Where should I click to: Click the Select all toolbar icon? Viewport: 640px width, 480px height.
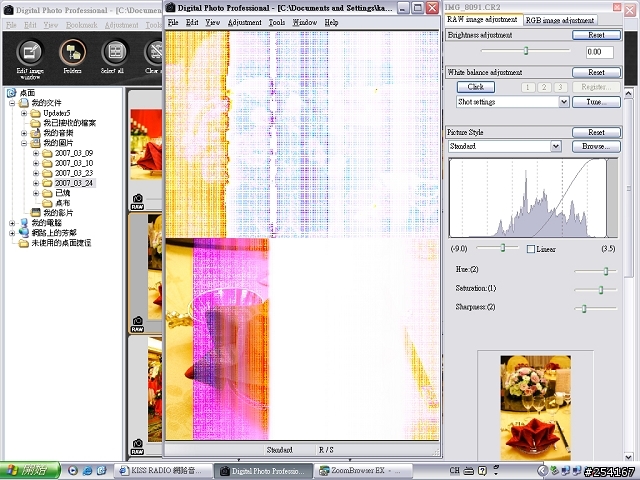pos(114,52)
